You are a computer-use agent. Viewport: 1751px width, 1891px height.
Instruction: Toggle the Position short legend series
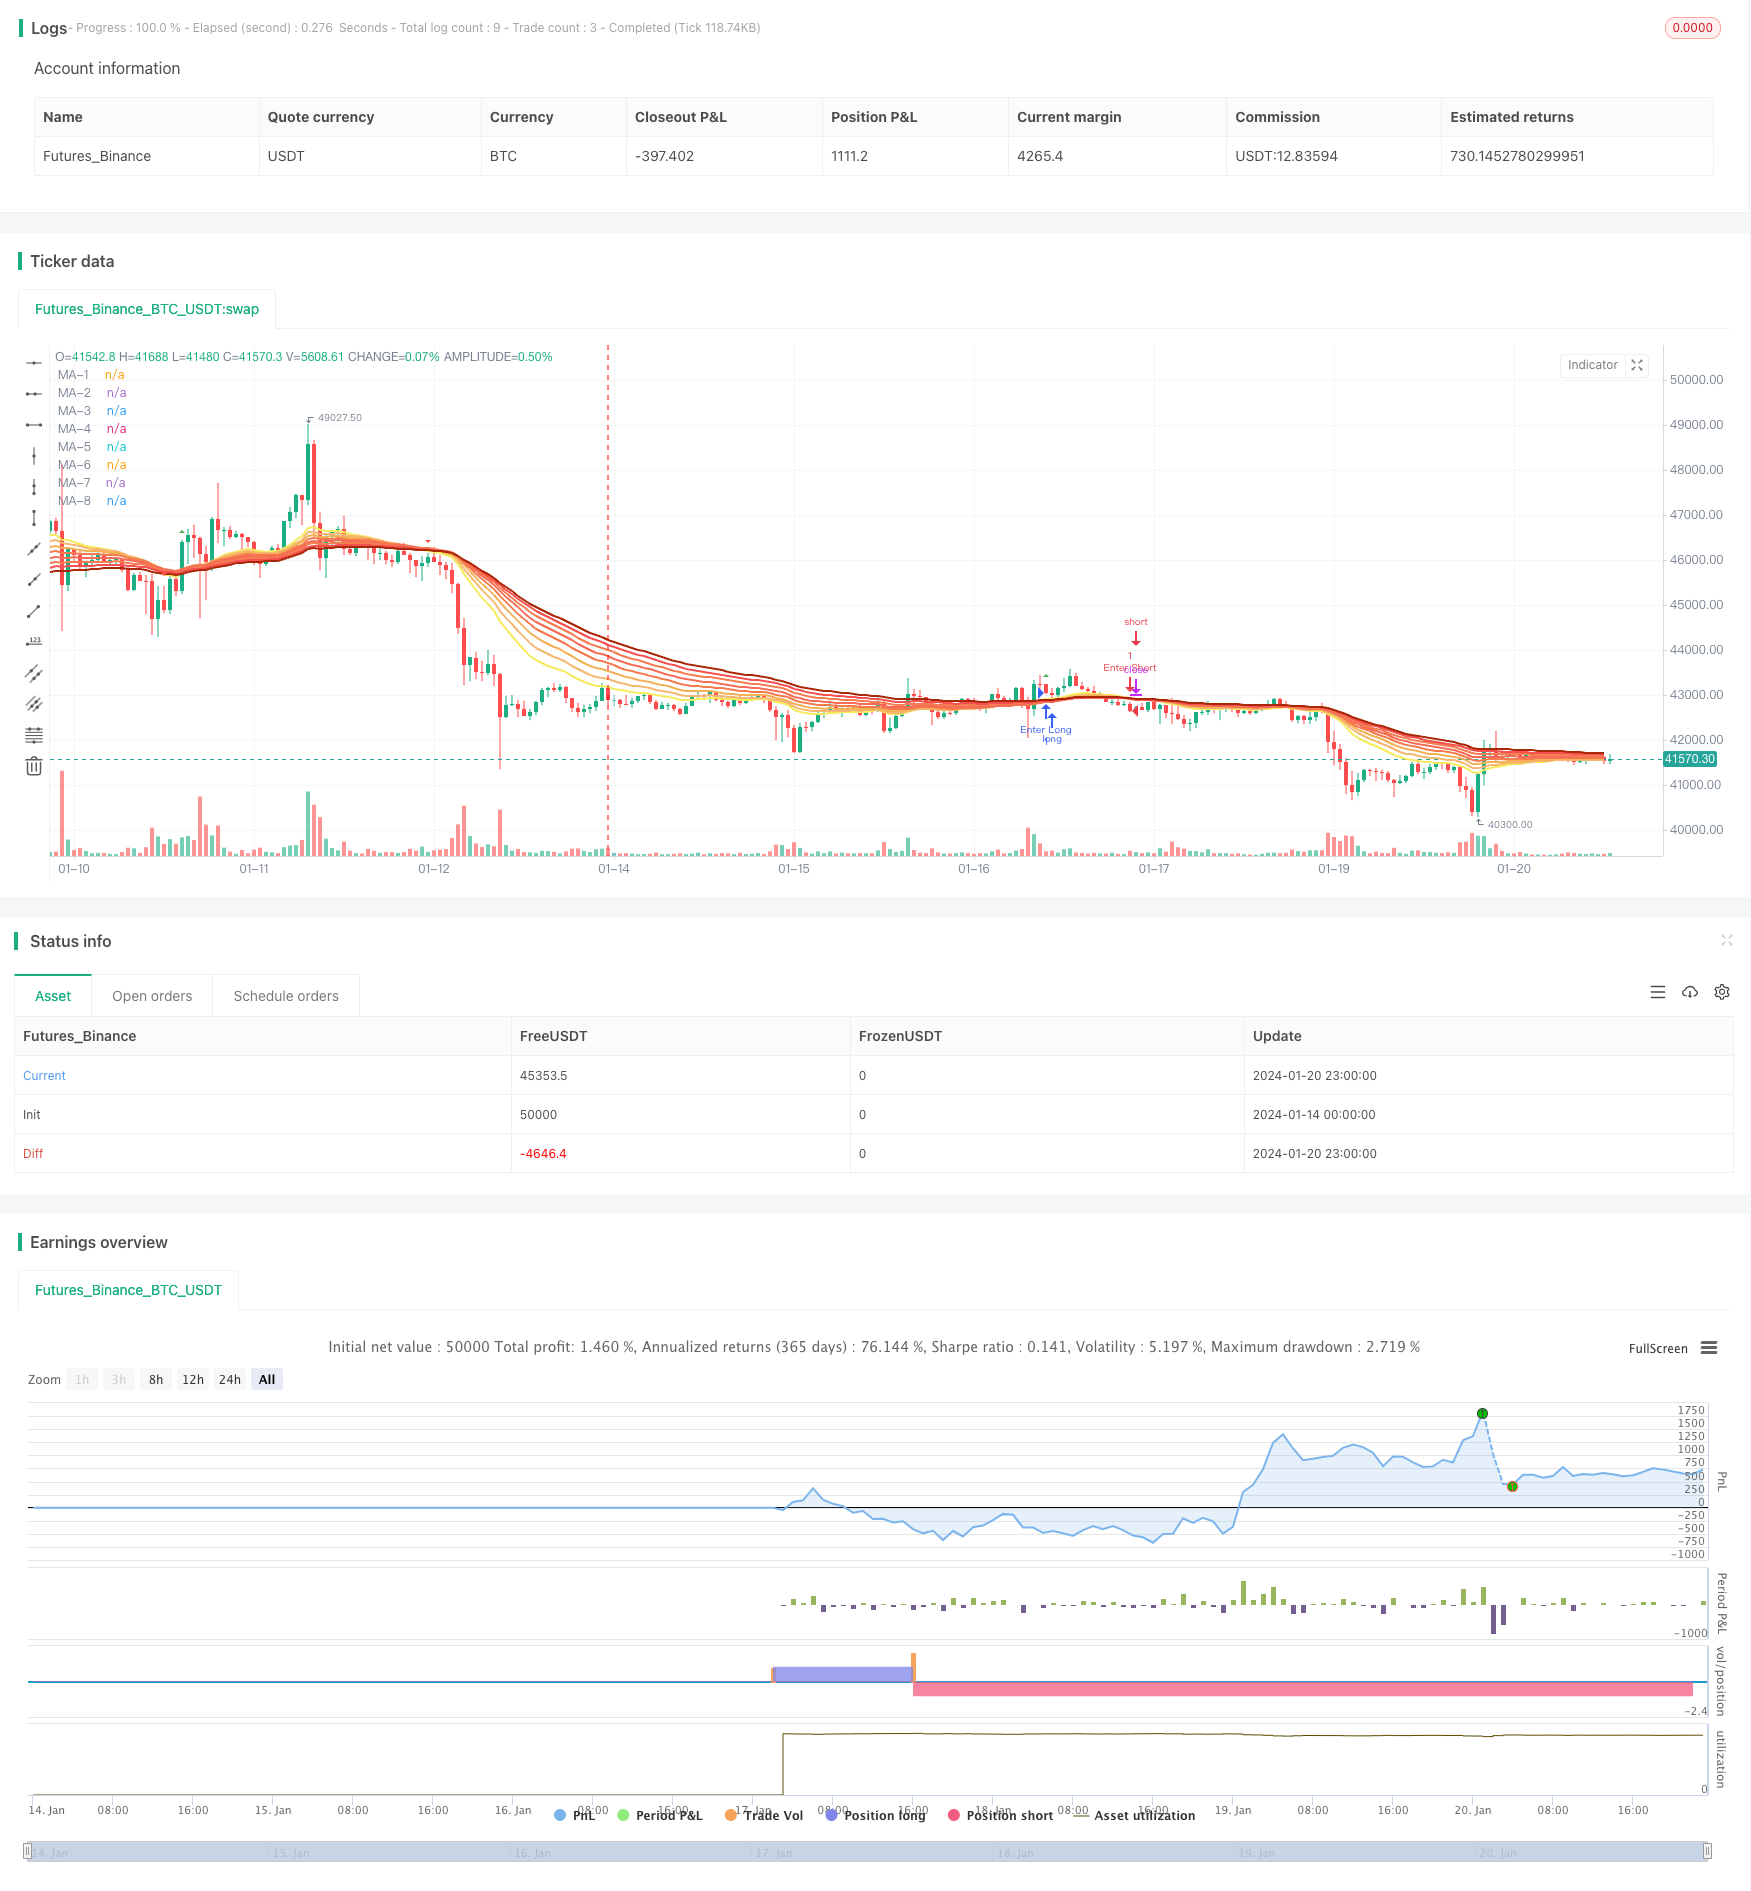pos(1000,1815)
